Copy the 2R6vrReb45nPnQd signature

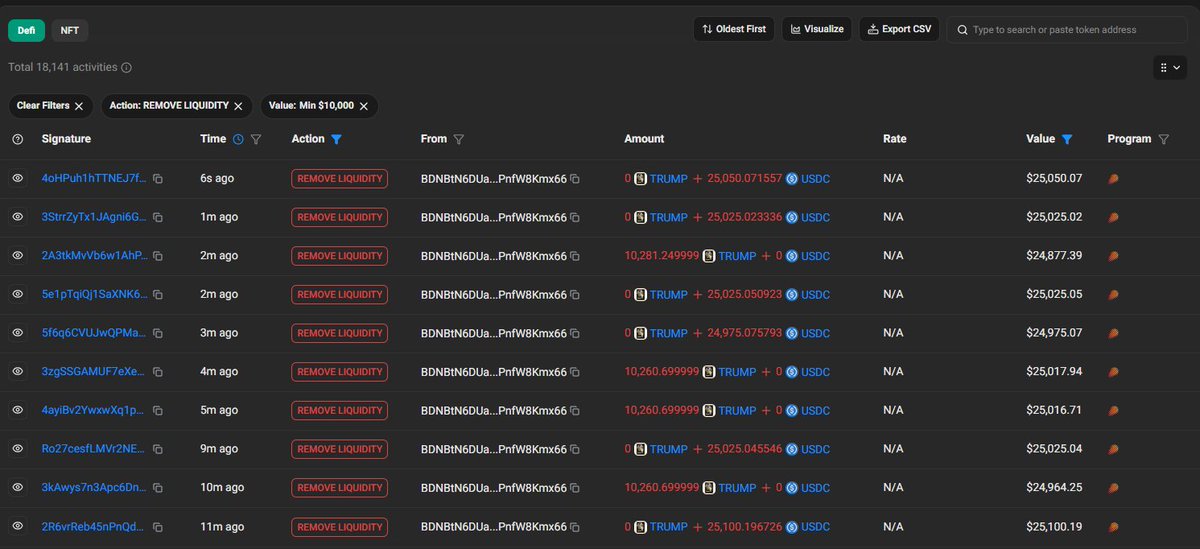158,527
